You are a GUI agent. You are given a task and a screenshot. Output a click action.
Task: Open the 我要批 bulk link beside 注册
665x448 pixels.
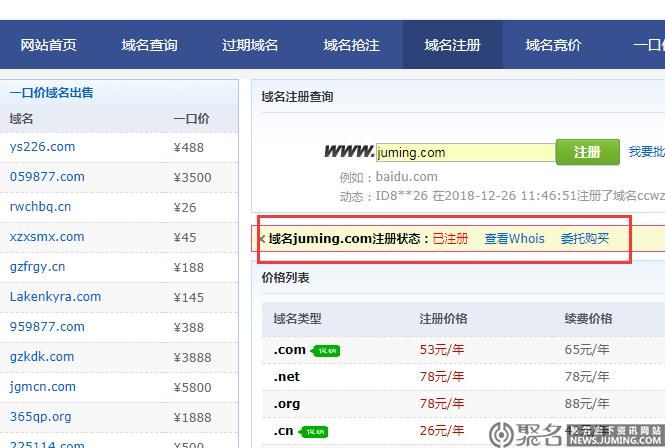[646, 151]
